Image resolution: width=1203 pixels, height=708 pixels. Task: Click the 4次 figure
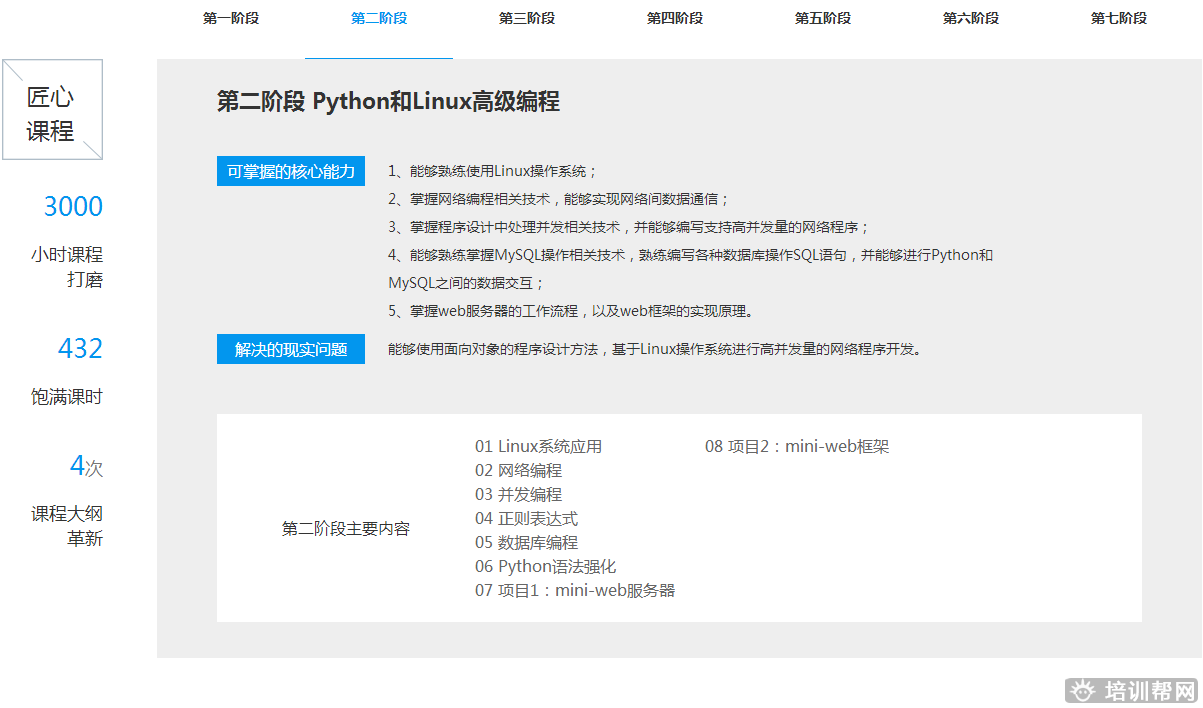[87, 466]
